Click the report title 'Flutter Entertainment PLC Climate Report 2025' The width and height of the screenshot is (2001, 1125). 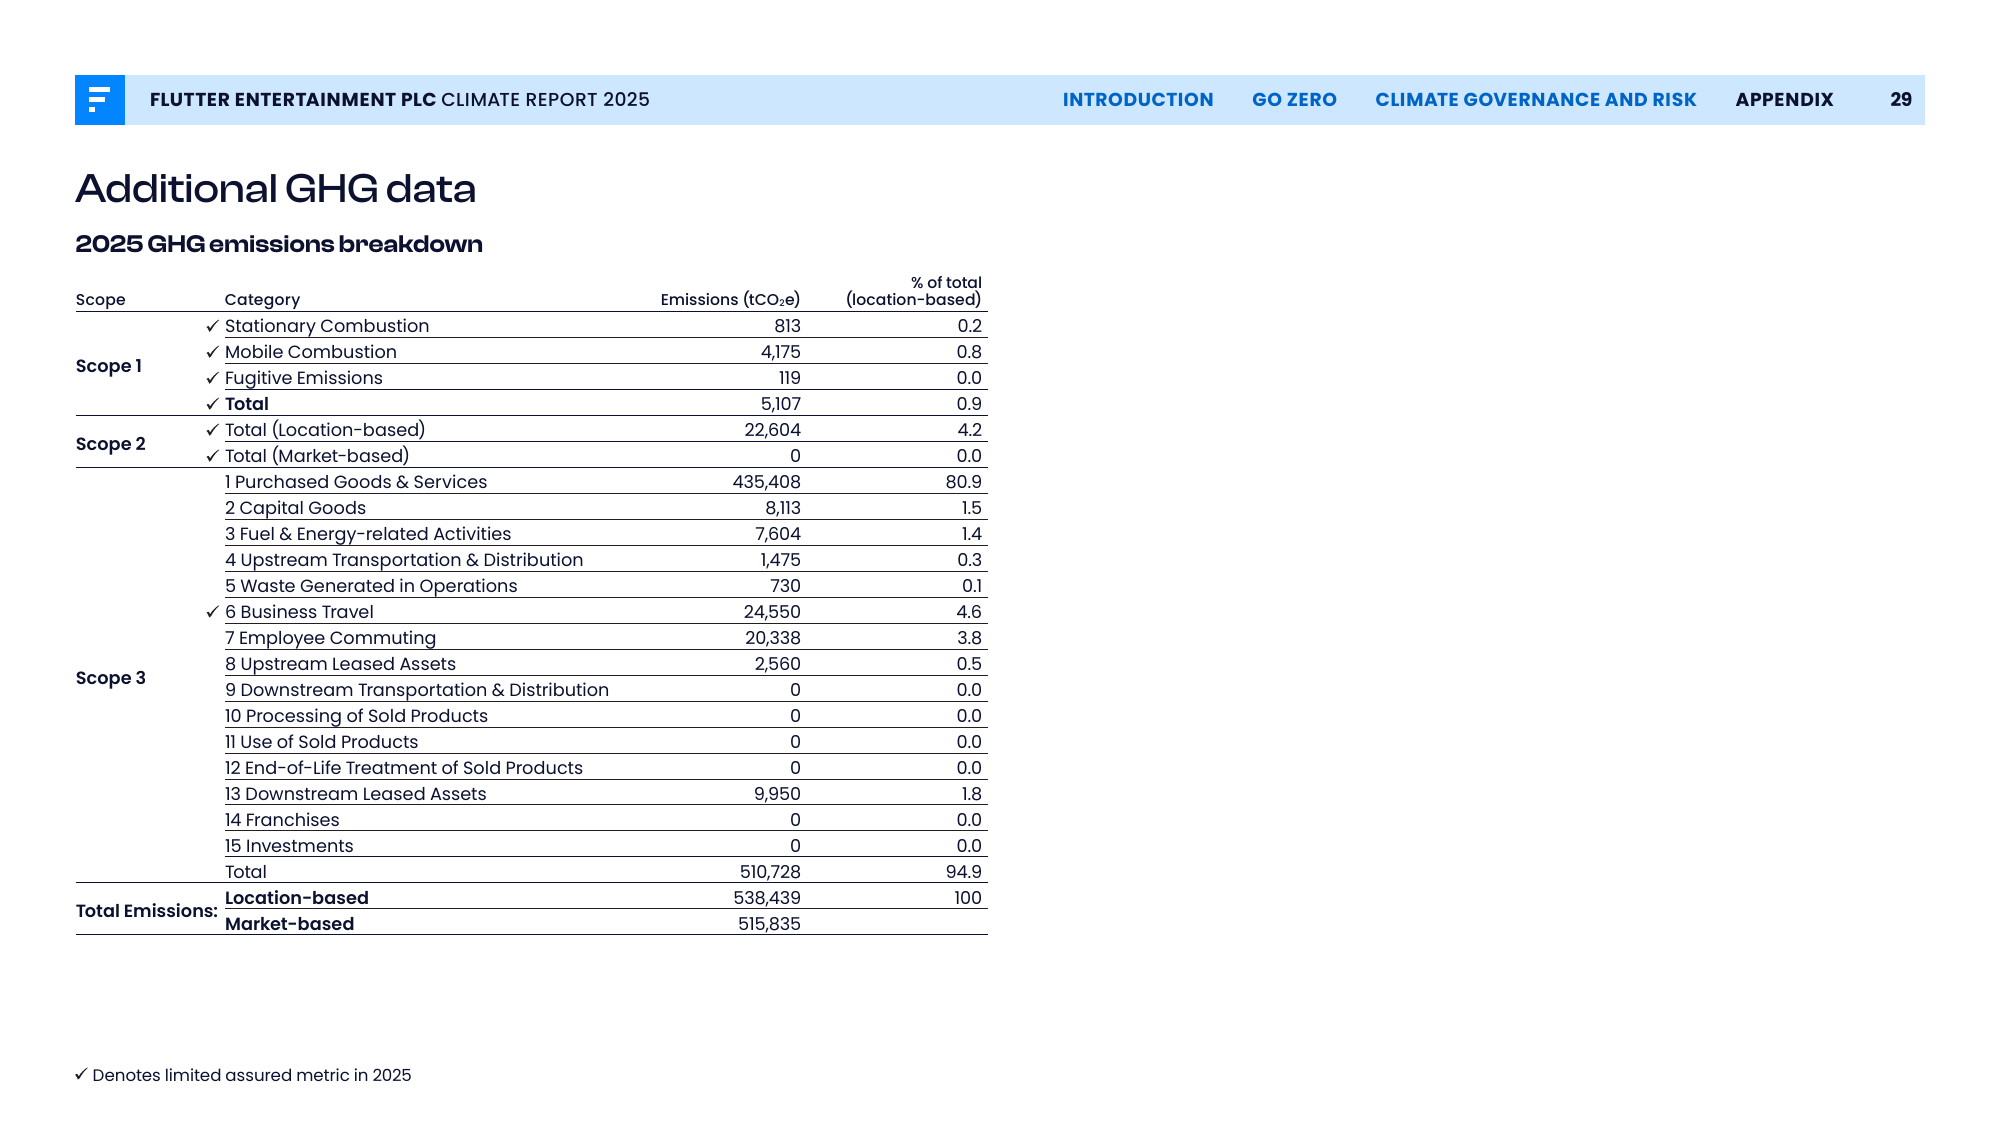click(x=400, y=100)
